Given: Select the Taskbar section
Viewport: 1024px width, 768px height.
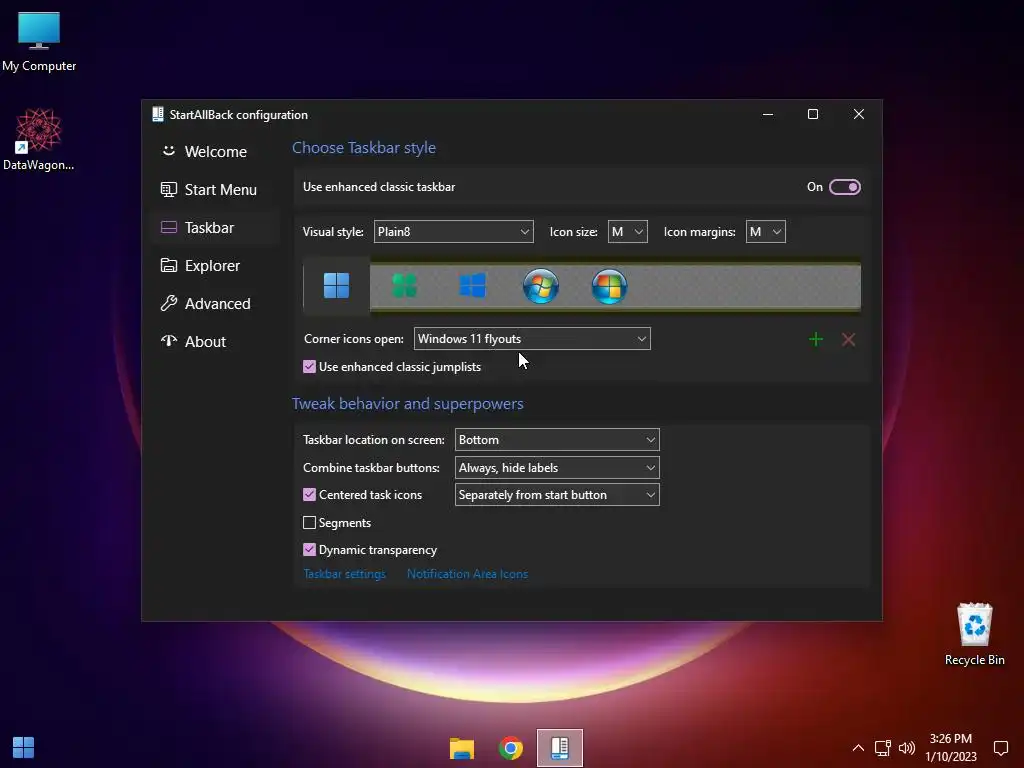Looking at the screenshot, I should (215, 227).
